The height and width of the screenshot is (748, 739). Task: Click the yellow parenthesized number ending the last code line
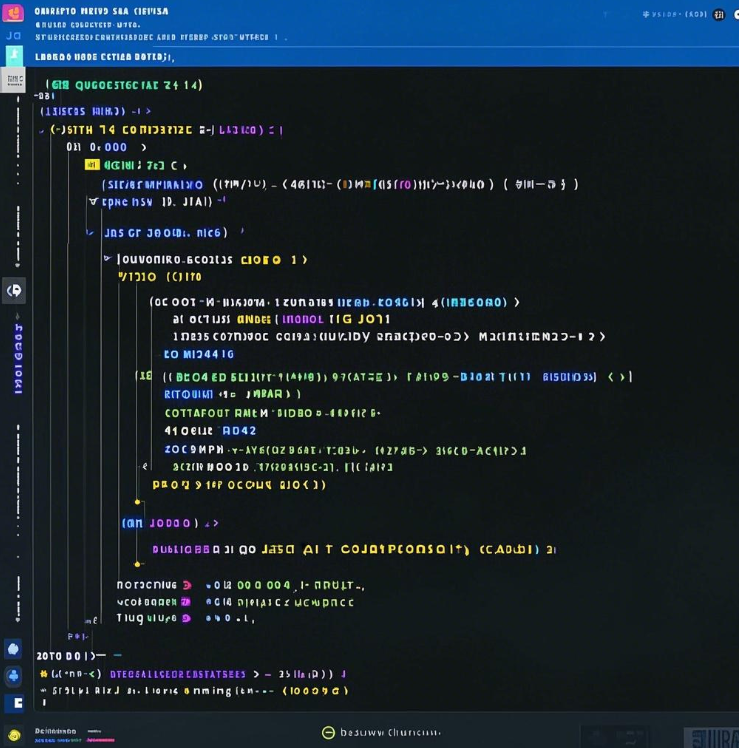coord(315,691)
